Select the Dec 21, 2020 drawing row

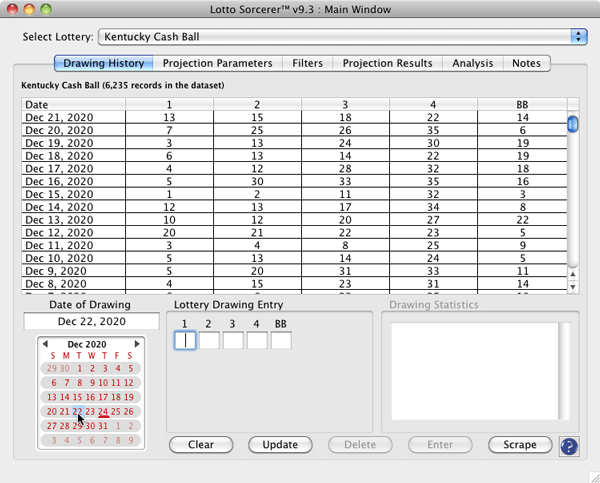tap(295, 117)
